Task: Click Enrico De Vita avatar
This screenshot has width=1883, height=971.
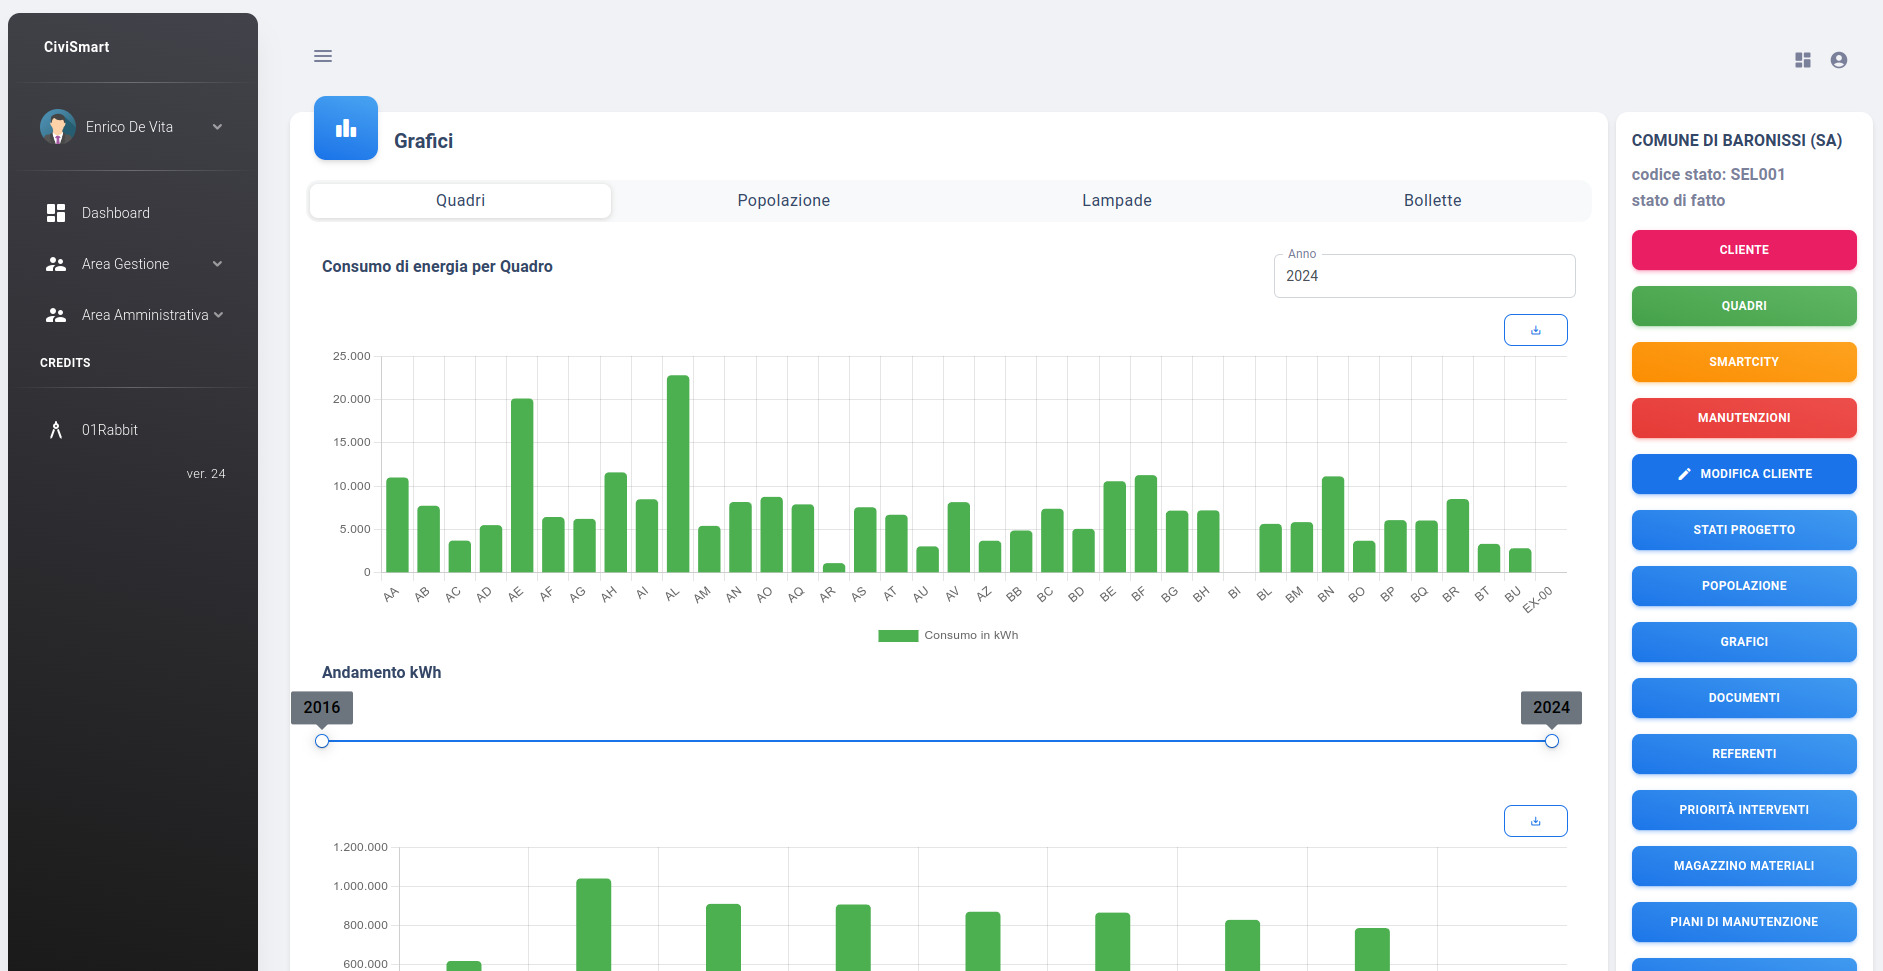Action: tap(58, 127)
